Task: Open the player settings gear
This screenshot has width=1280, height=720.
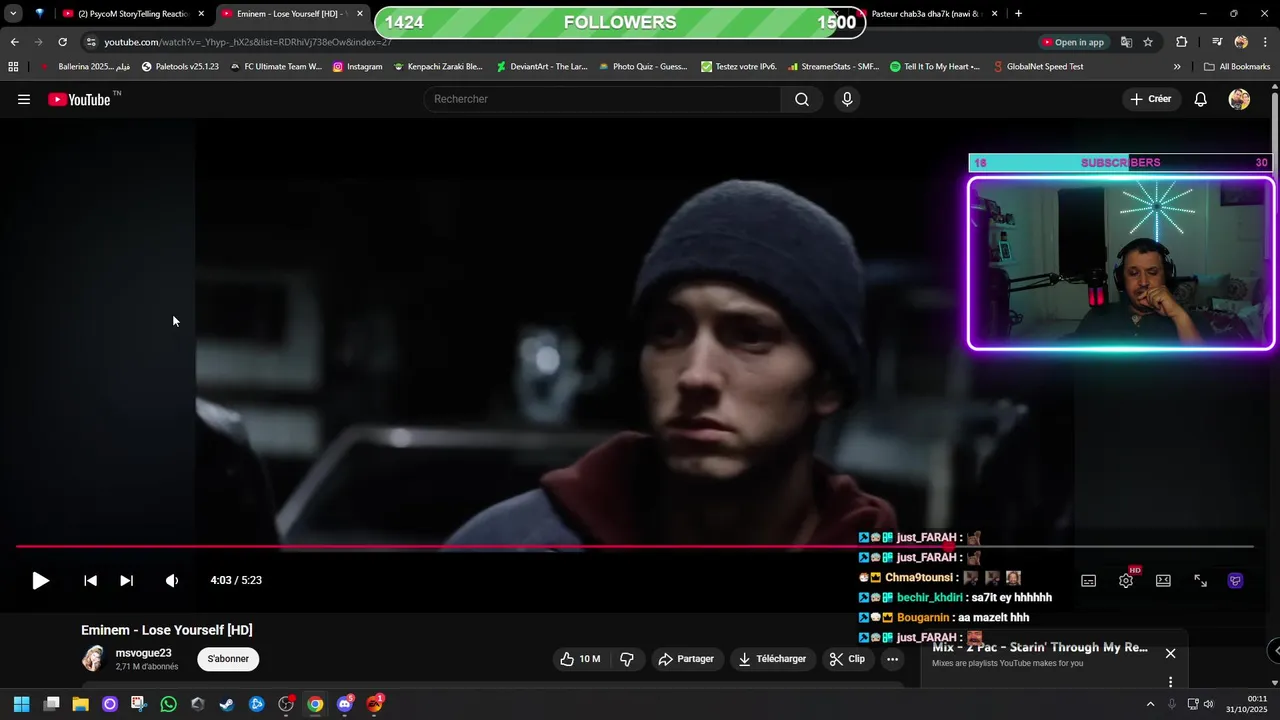Action: click(1126, 580)
